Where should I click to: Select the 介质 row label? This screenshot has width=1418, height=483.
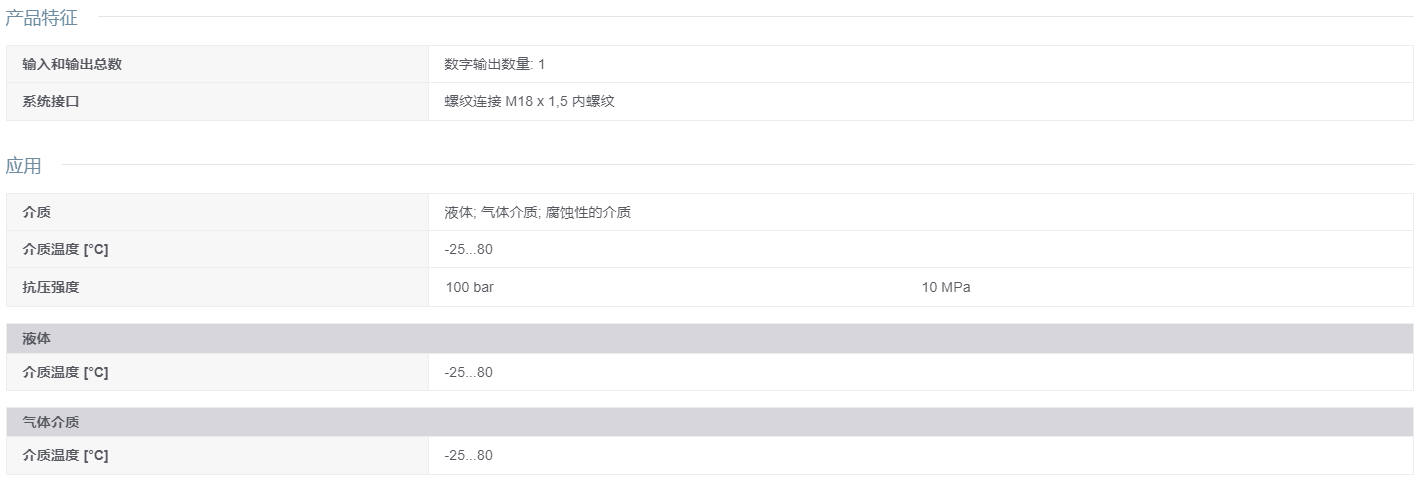[37, 212]
